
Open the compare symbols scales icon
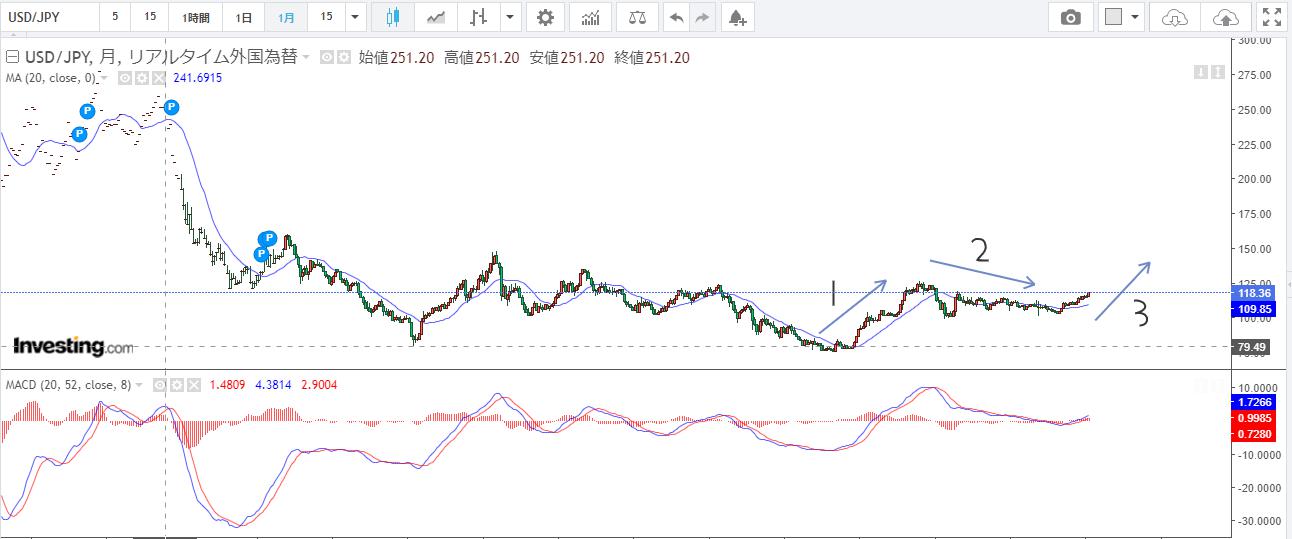pos(638,17)
